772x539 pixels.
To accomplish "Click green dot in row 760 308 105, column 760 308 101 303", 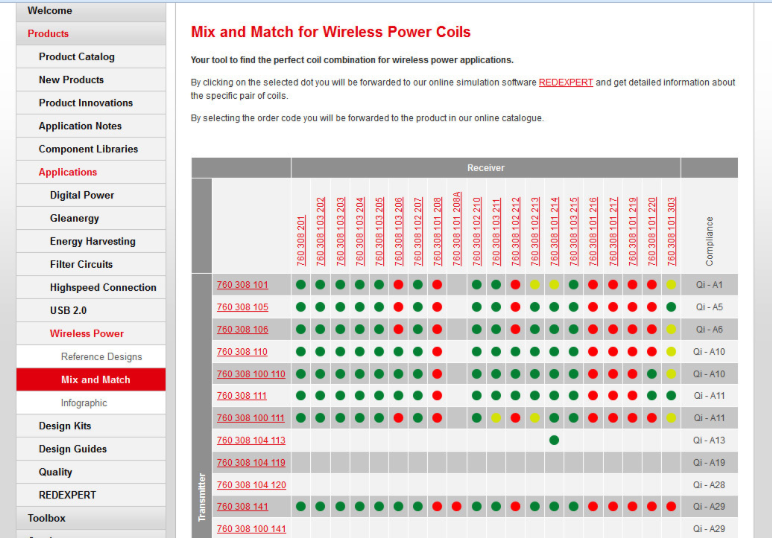I will click(x=671, y=307).
